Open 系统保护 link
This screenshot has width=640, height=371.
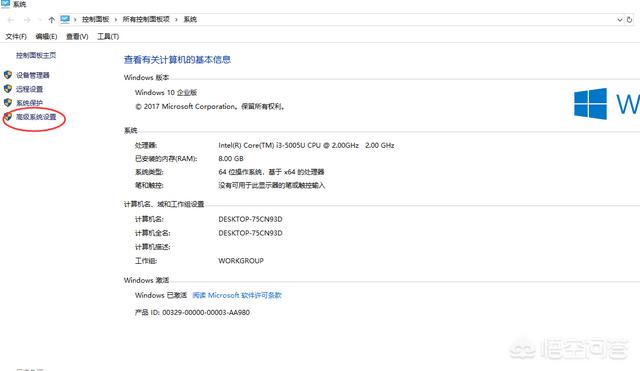pos(29,103)
